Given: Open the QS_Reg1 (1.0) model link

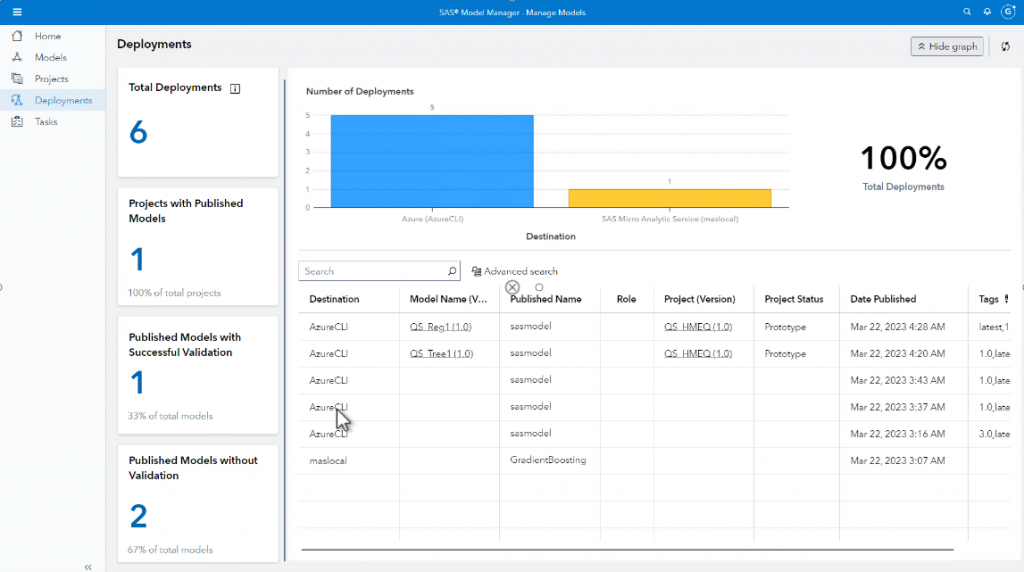Looking at the screenshot, I should [x=440, y=327].
